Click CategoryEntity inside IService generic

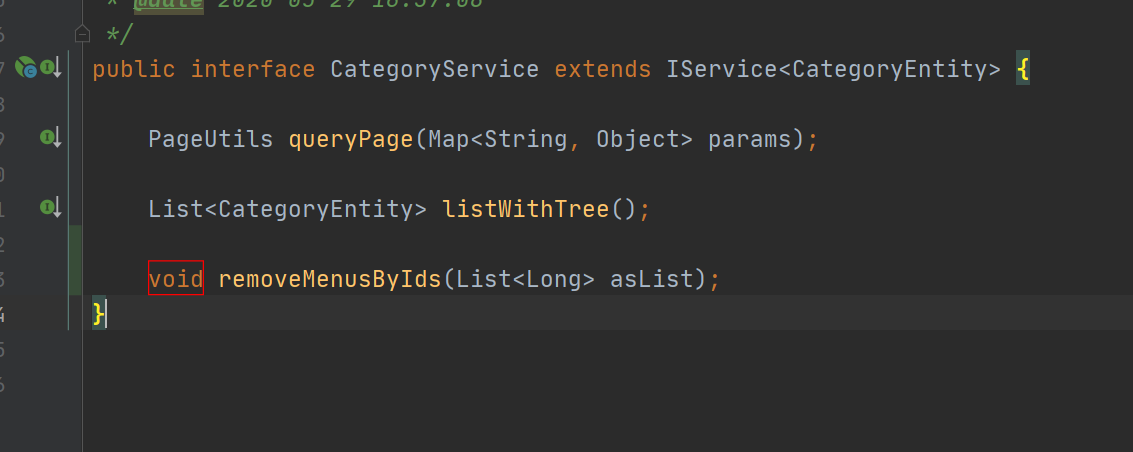tap(889, 69)
